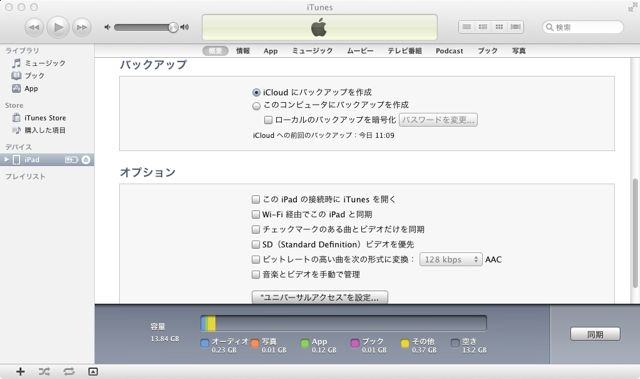Screen dimensions: 640x379
Task: Click the green App legend swatch
Action: tap(305, 344)
